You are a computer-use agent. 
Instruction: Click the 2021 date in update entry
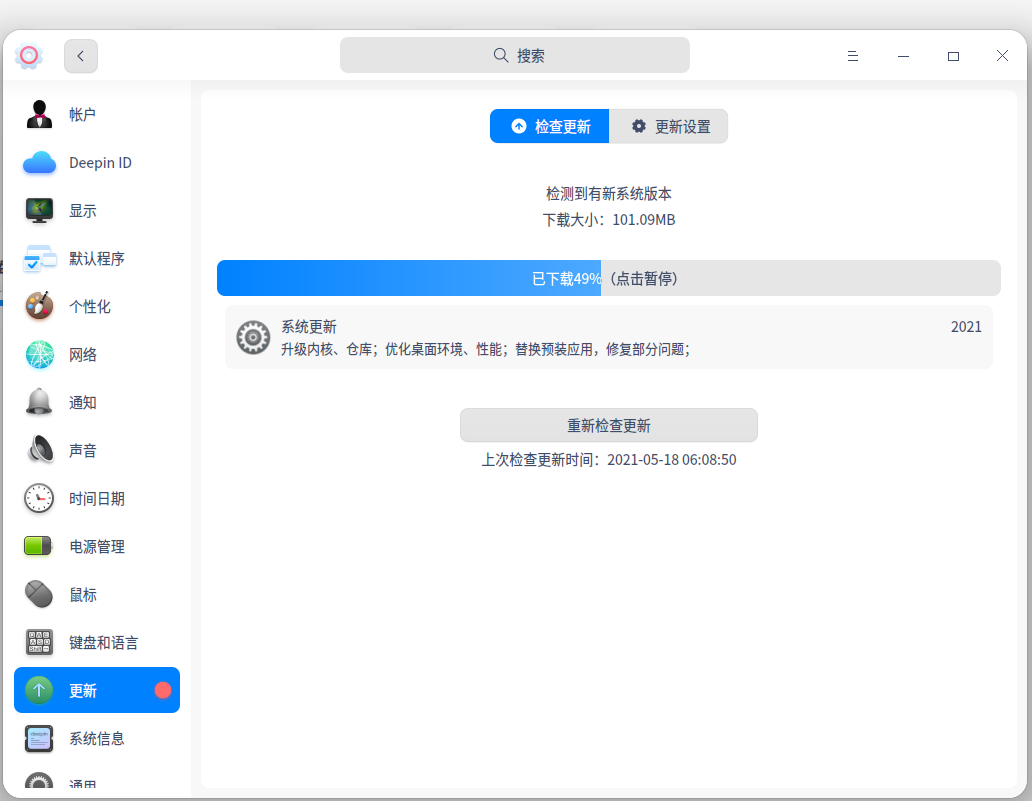tap(966, 326)
